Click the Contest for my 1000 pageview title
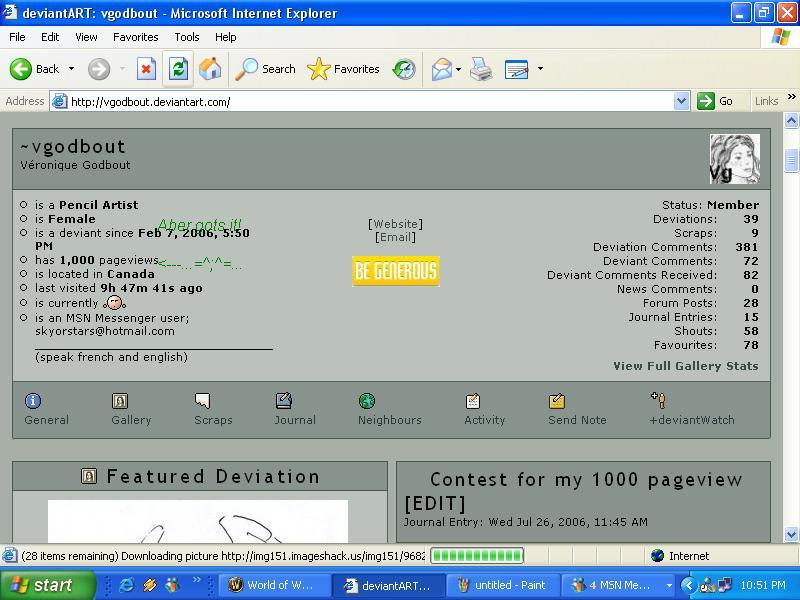Viewport: 800px width, 600px height. tap(572, 491)
